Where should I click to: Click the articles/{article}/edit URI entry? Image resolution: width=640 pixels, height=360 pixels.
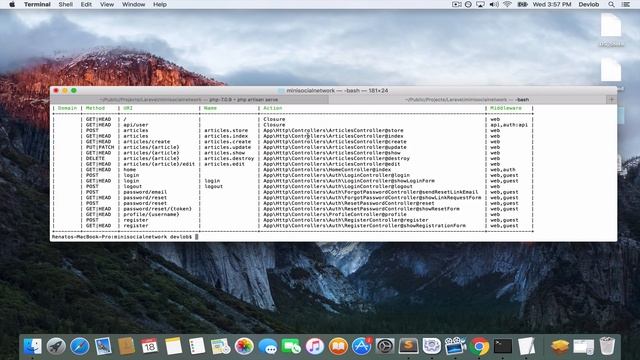tap(159, 164)
